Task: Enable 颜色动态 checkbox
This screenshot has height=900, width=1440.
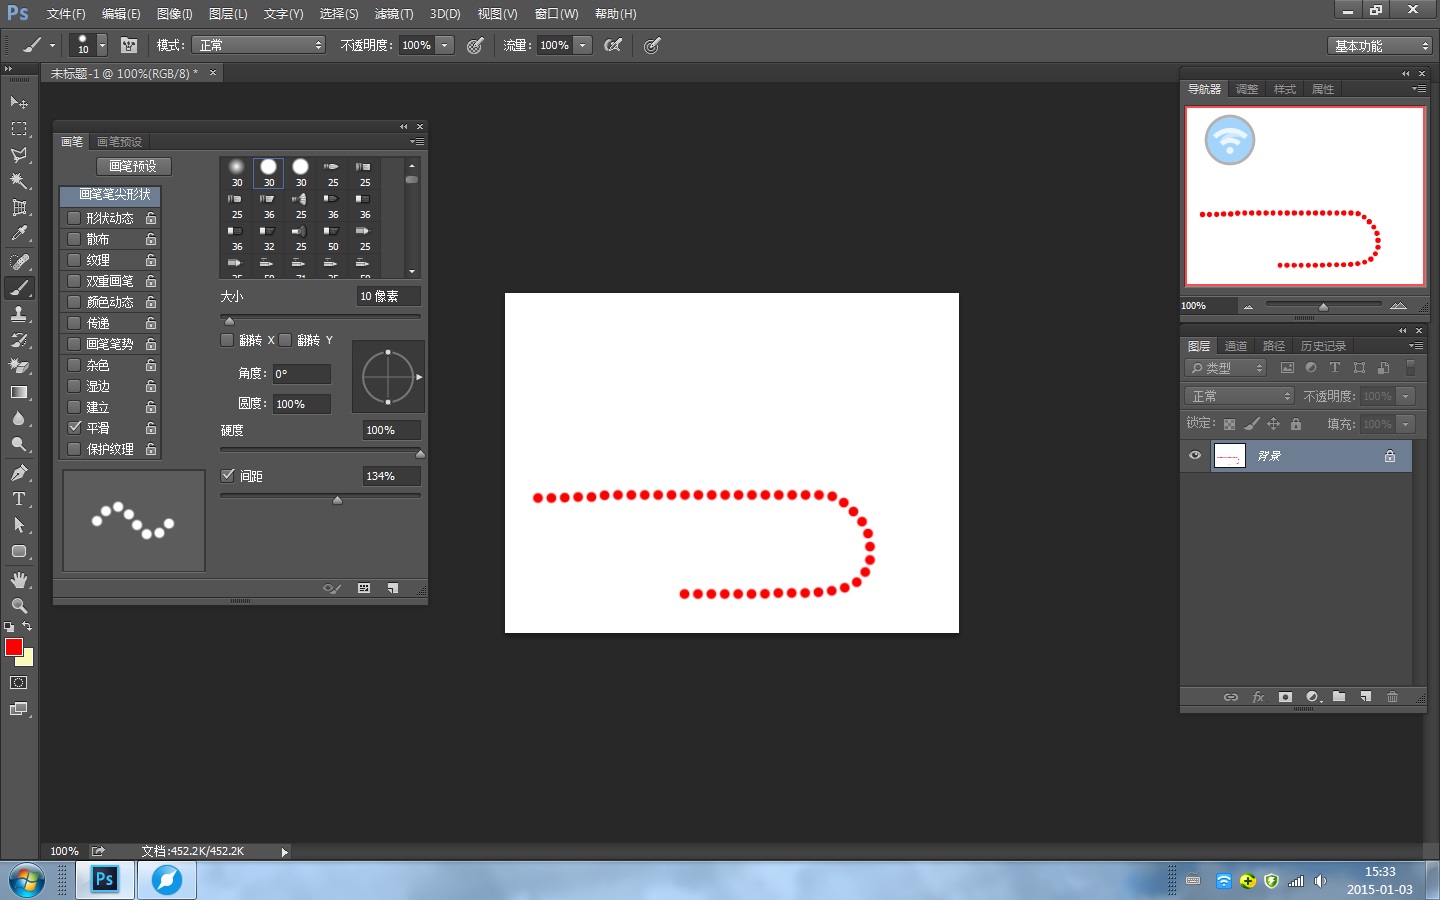Action: point(74,302)
